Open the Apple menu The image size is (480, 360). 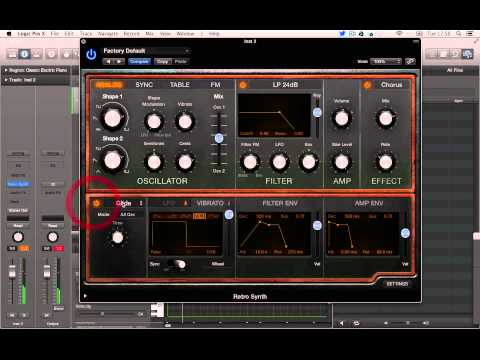point(9,34)
